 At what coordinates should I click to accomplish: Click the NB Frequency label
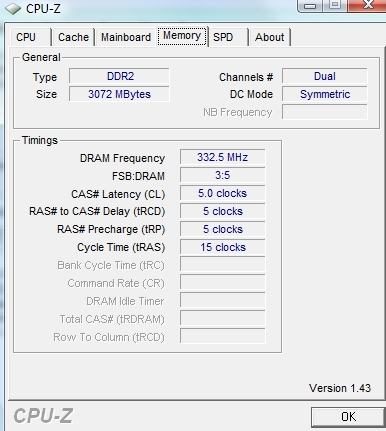point(238,113)
